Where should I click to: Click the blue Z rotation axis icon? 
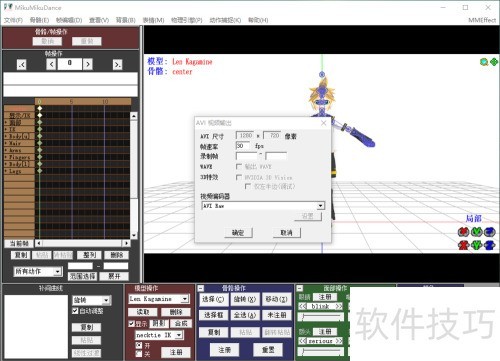[490, 231]
